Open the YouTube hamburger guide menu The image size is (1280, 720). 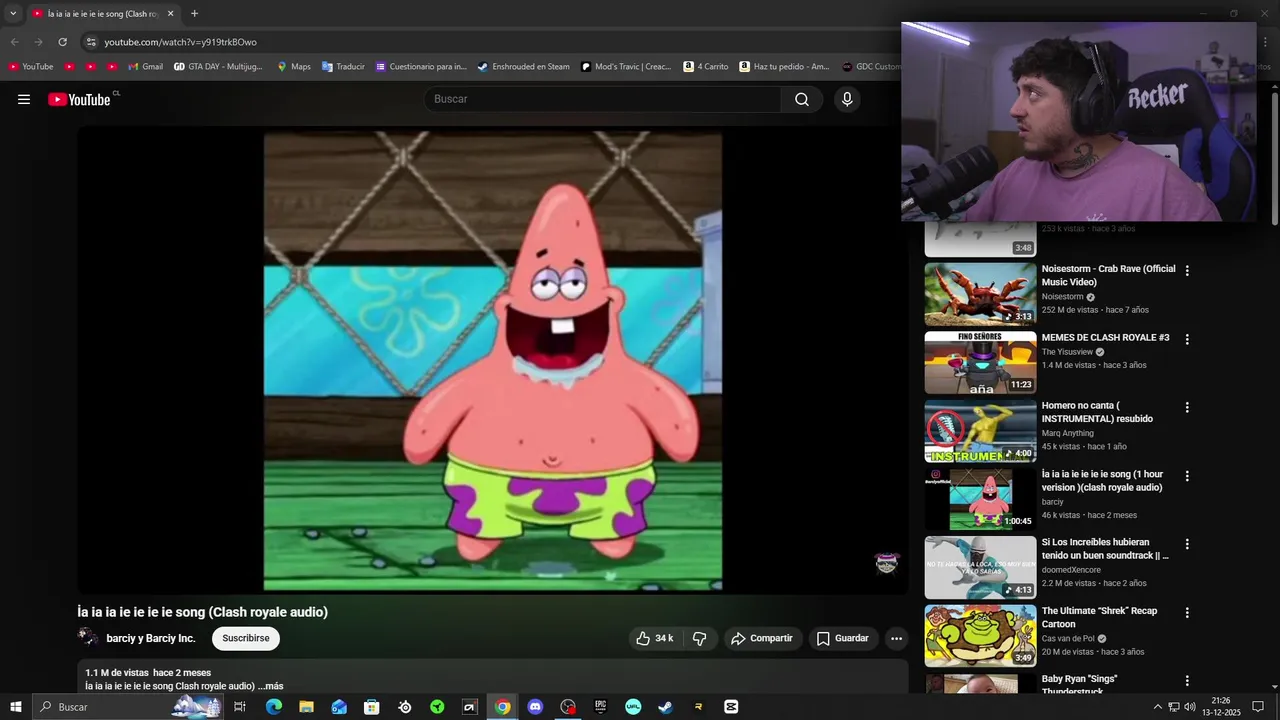coord(24,99)
